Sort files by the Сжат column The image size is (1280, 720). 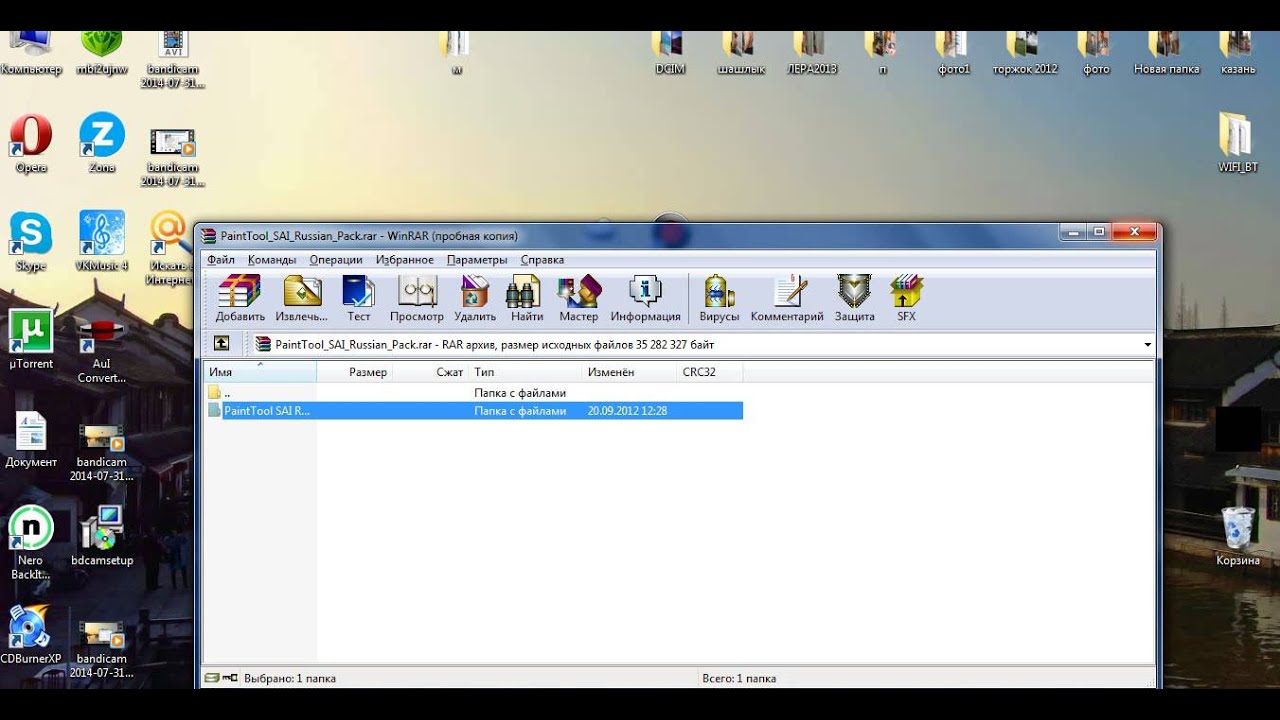pyautogui.click(x=431, y=372)
